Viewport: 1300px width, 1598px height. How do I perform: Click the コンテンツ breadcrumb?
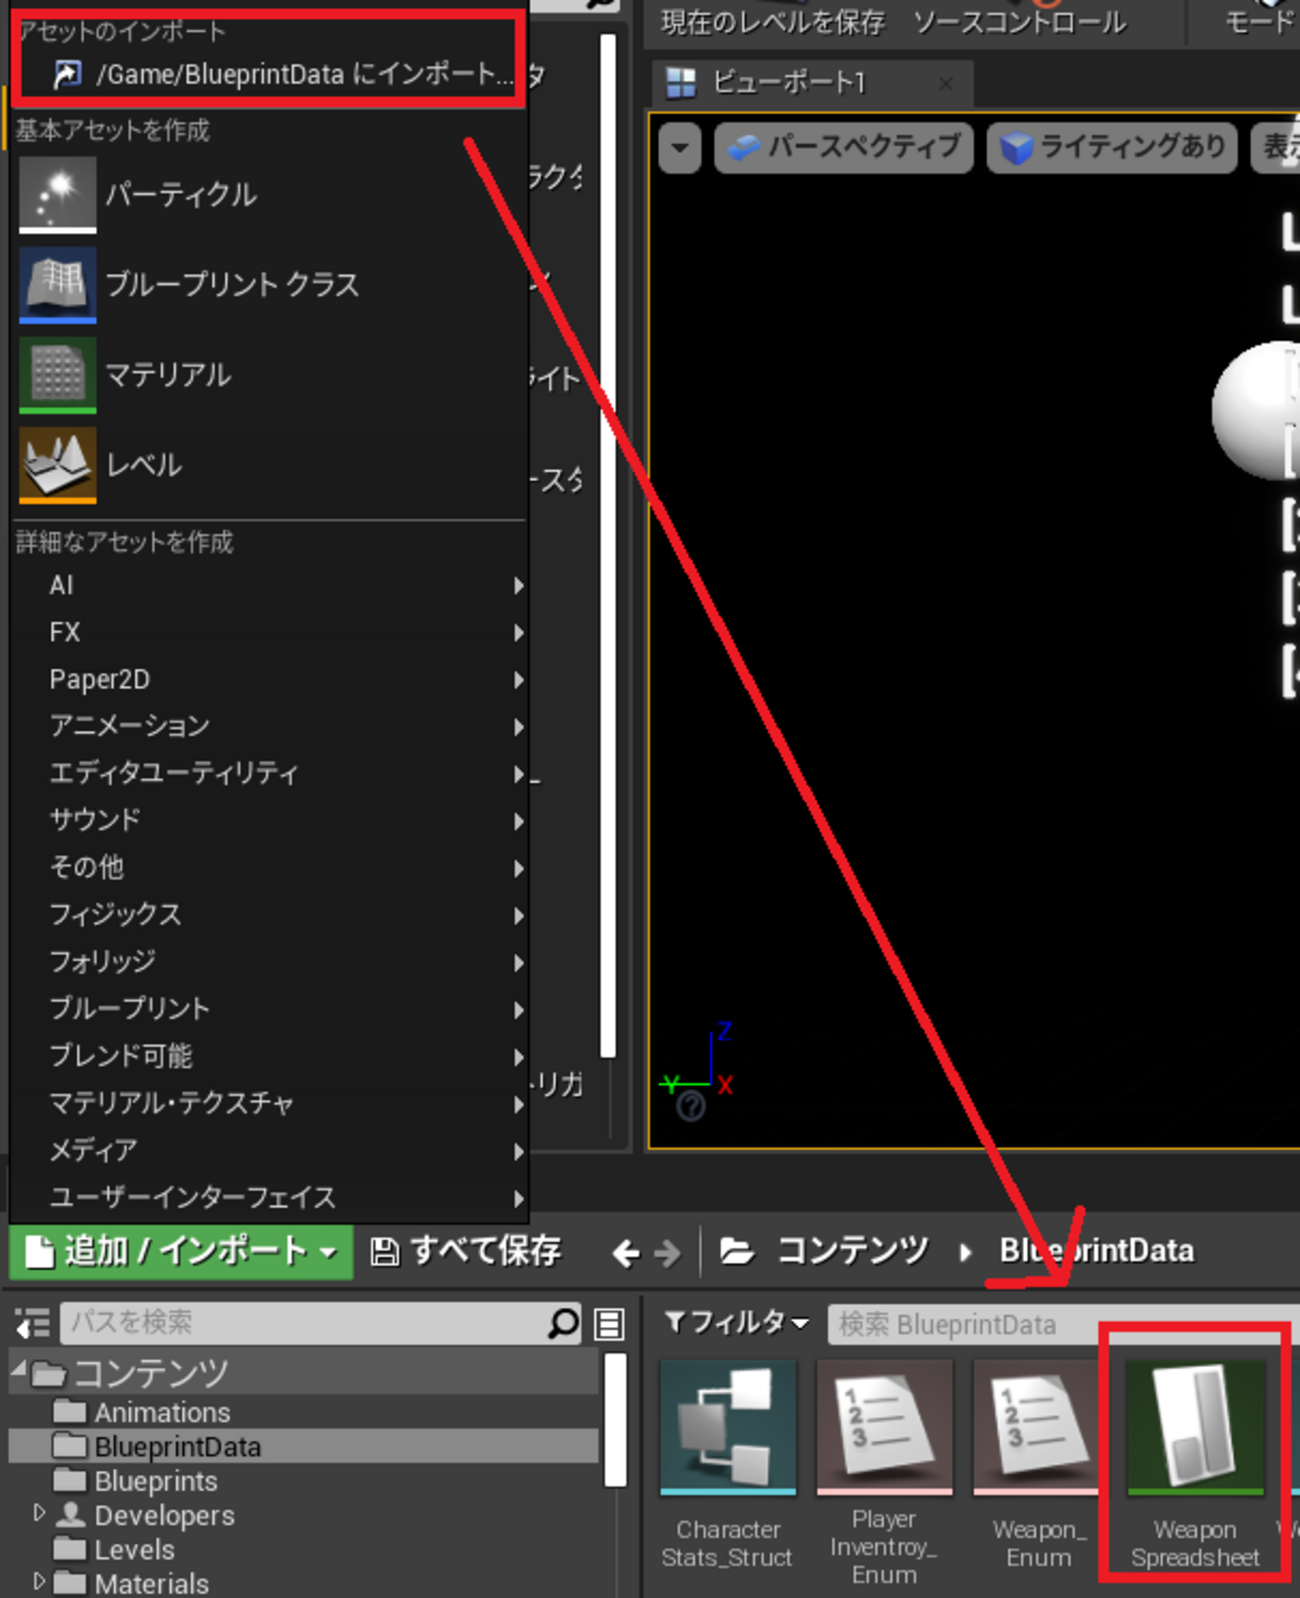coord(853,1251)
